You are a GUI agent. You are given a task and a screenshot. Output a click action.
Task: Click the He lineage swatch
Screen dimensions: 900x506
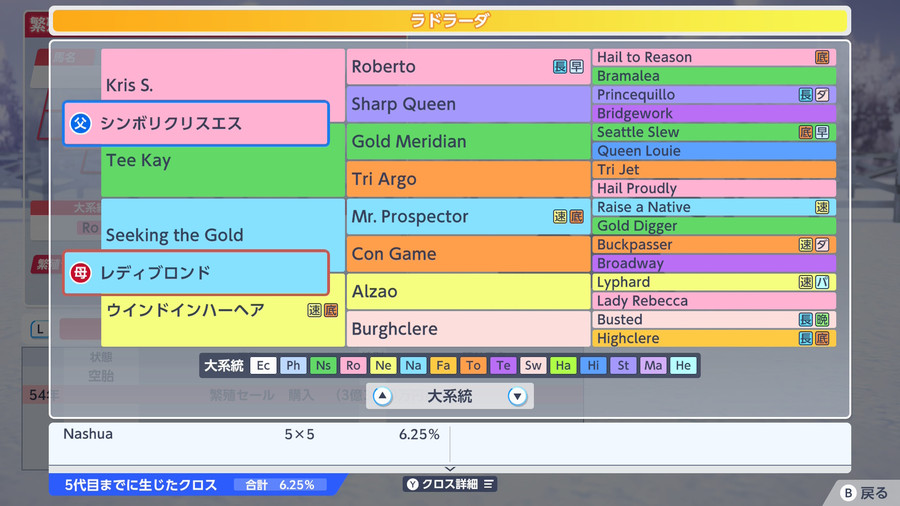(x=683, y=365)
